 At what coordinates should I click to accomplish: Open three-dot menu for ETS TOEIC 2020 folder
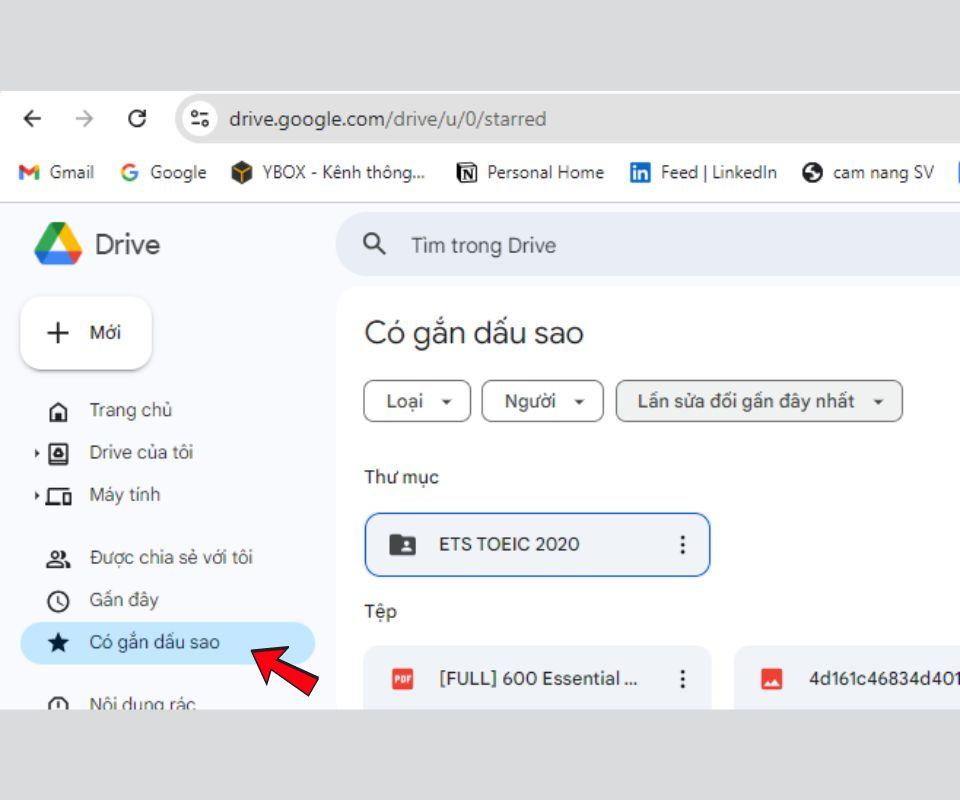coord(682,545)
